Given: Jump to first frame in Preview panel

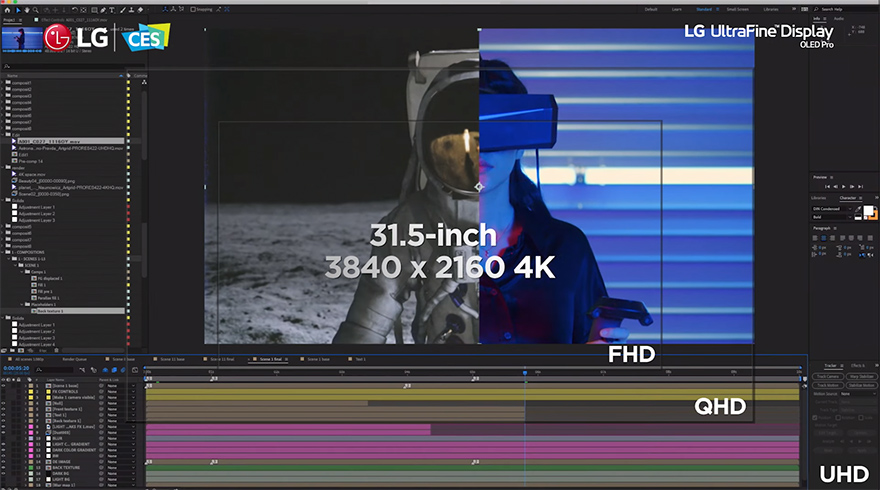Looking at the screenshot, I should pos(828,187).
